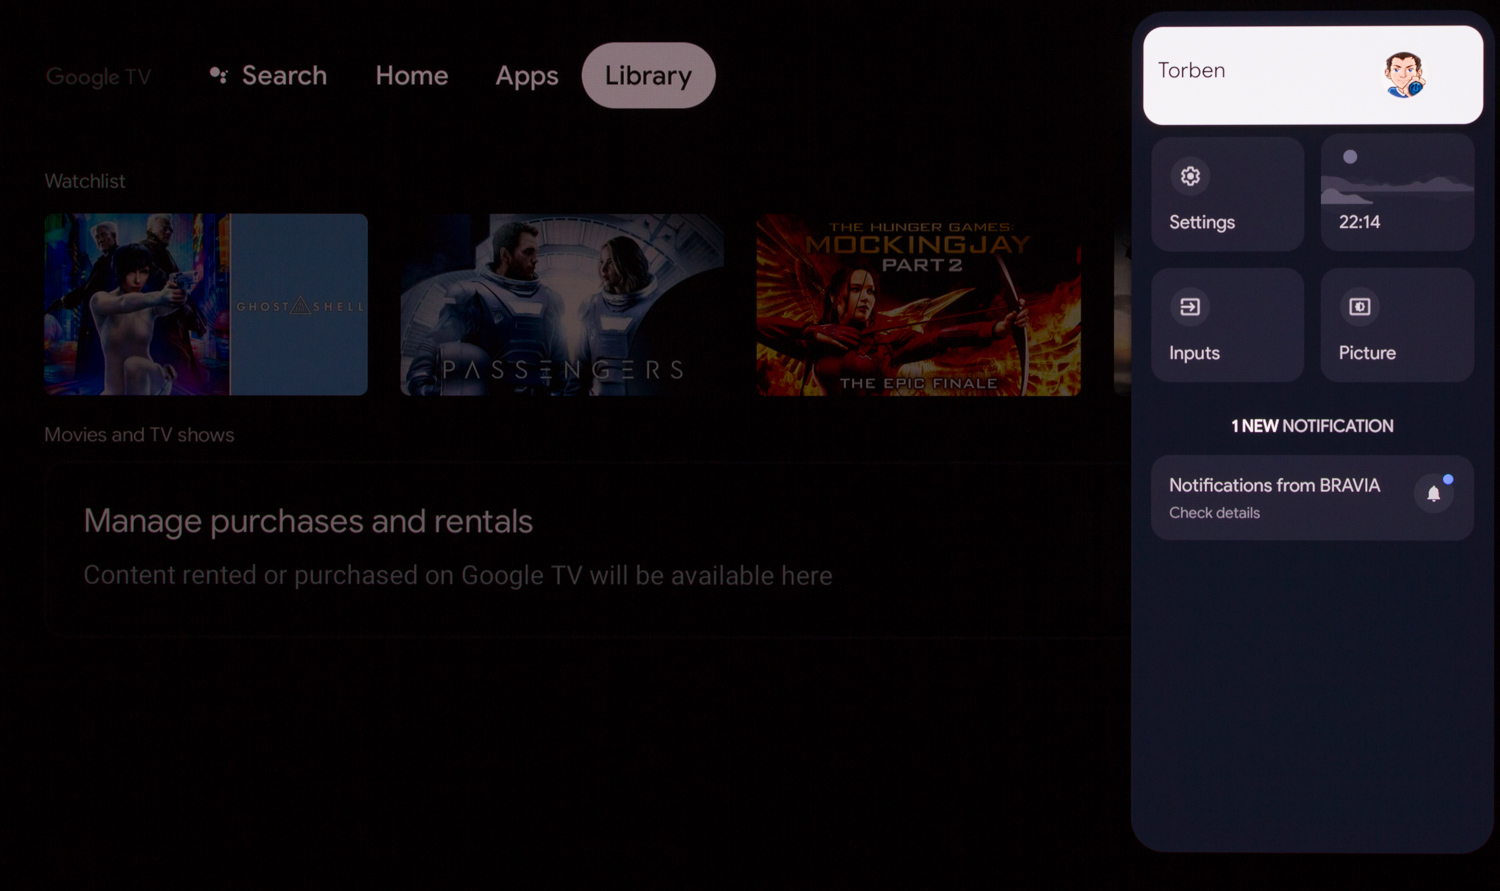Click 'Content rented or purchased' description text

click(458, 576)
